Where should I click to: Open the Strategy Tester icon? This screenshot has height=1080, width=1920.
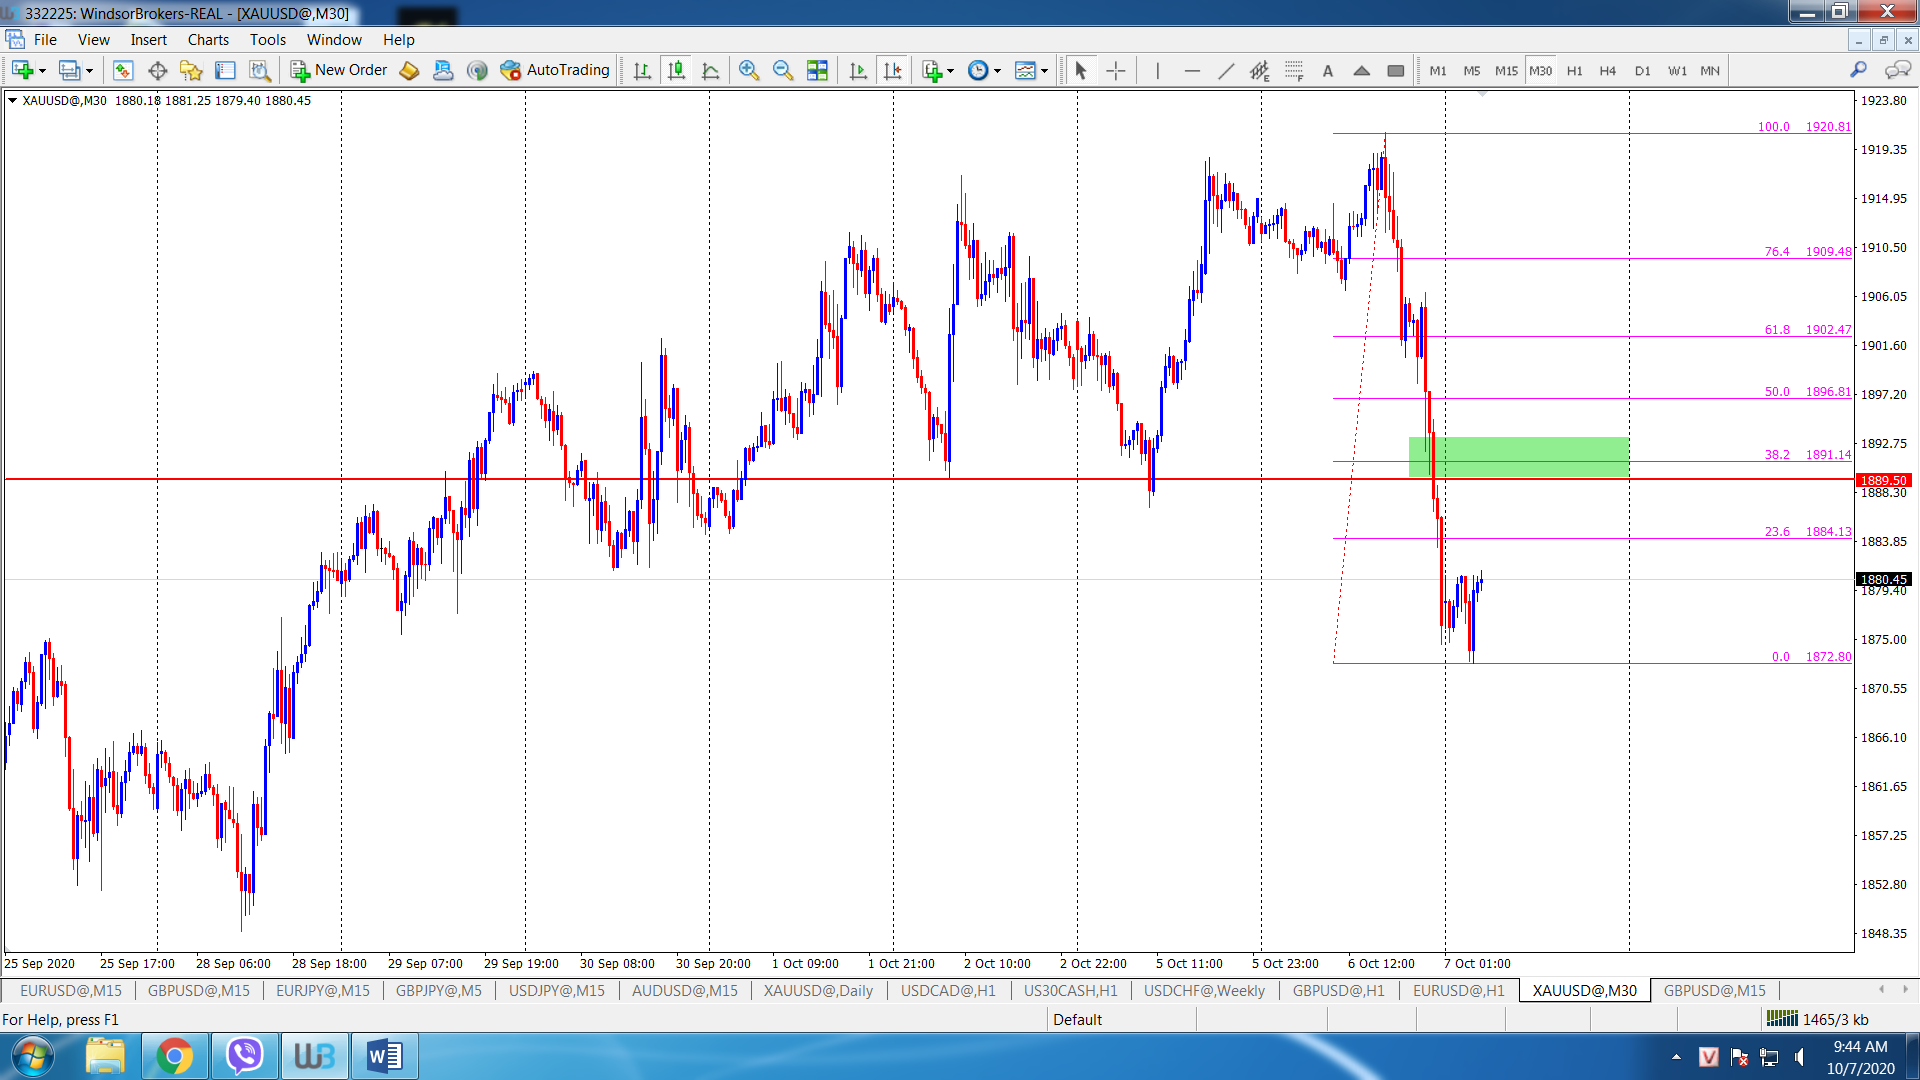[x=260, y=70]
